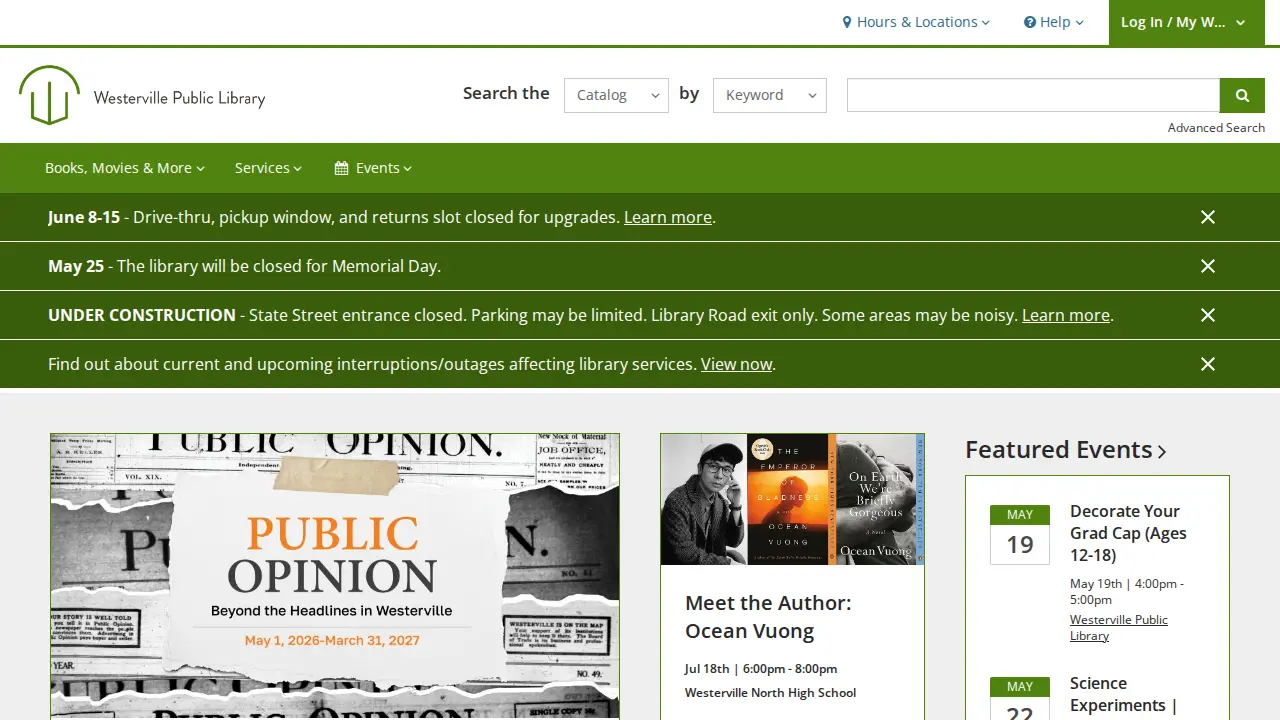Click 'Westerville North High School' venue text
The image size is (1280, 720).
point(771,693)
